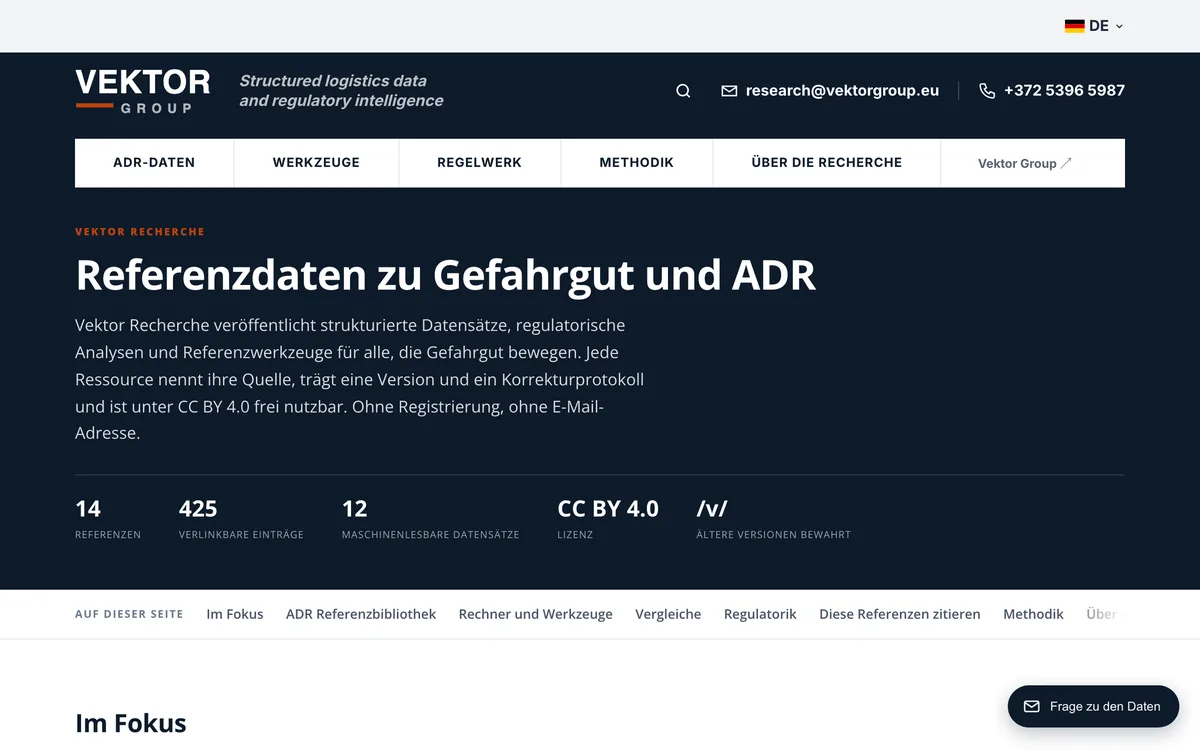Screen dimensions: 1200x750
Task: Click the search magnifier icon
Action: point(683,91)
